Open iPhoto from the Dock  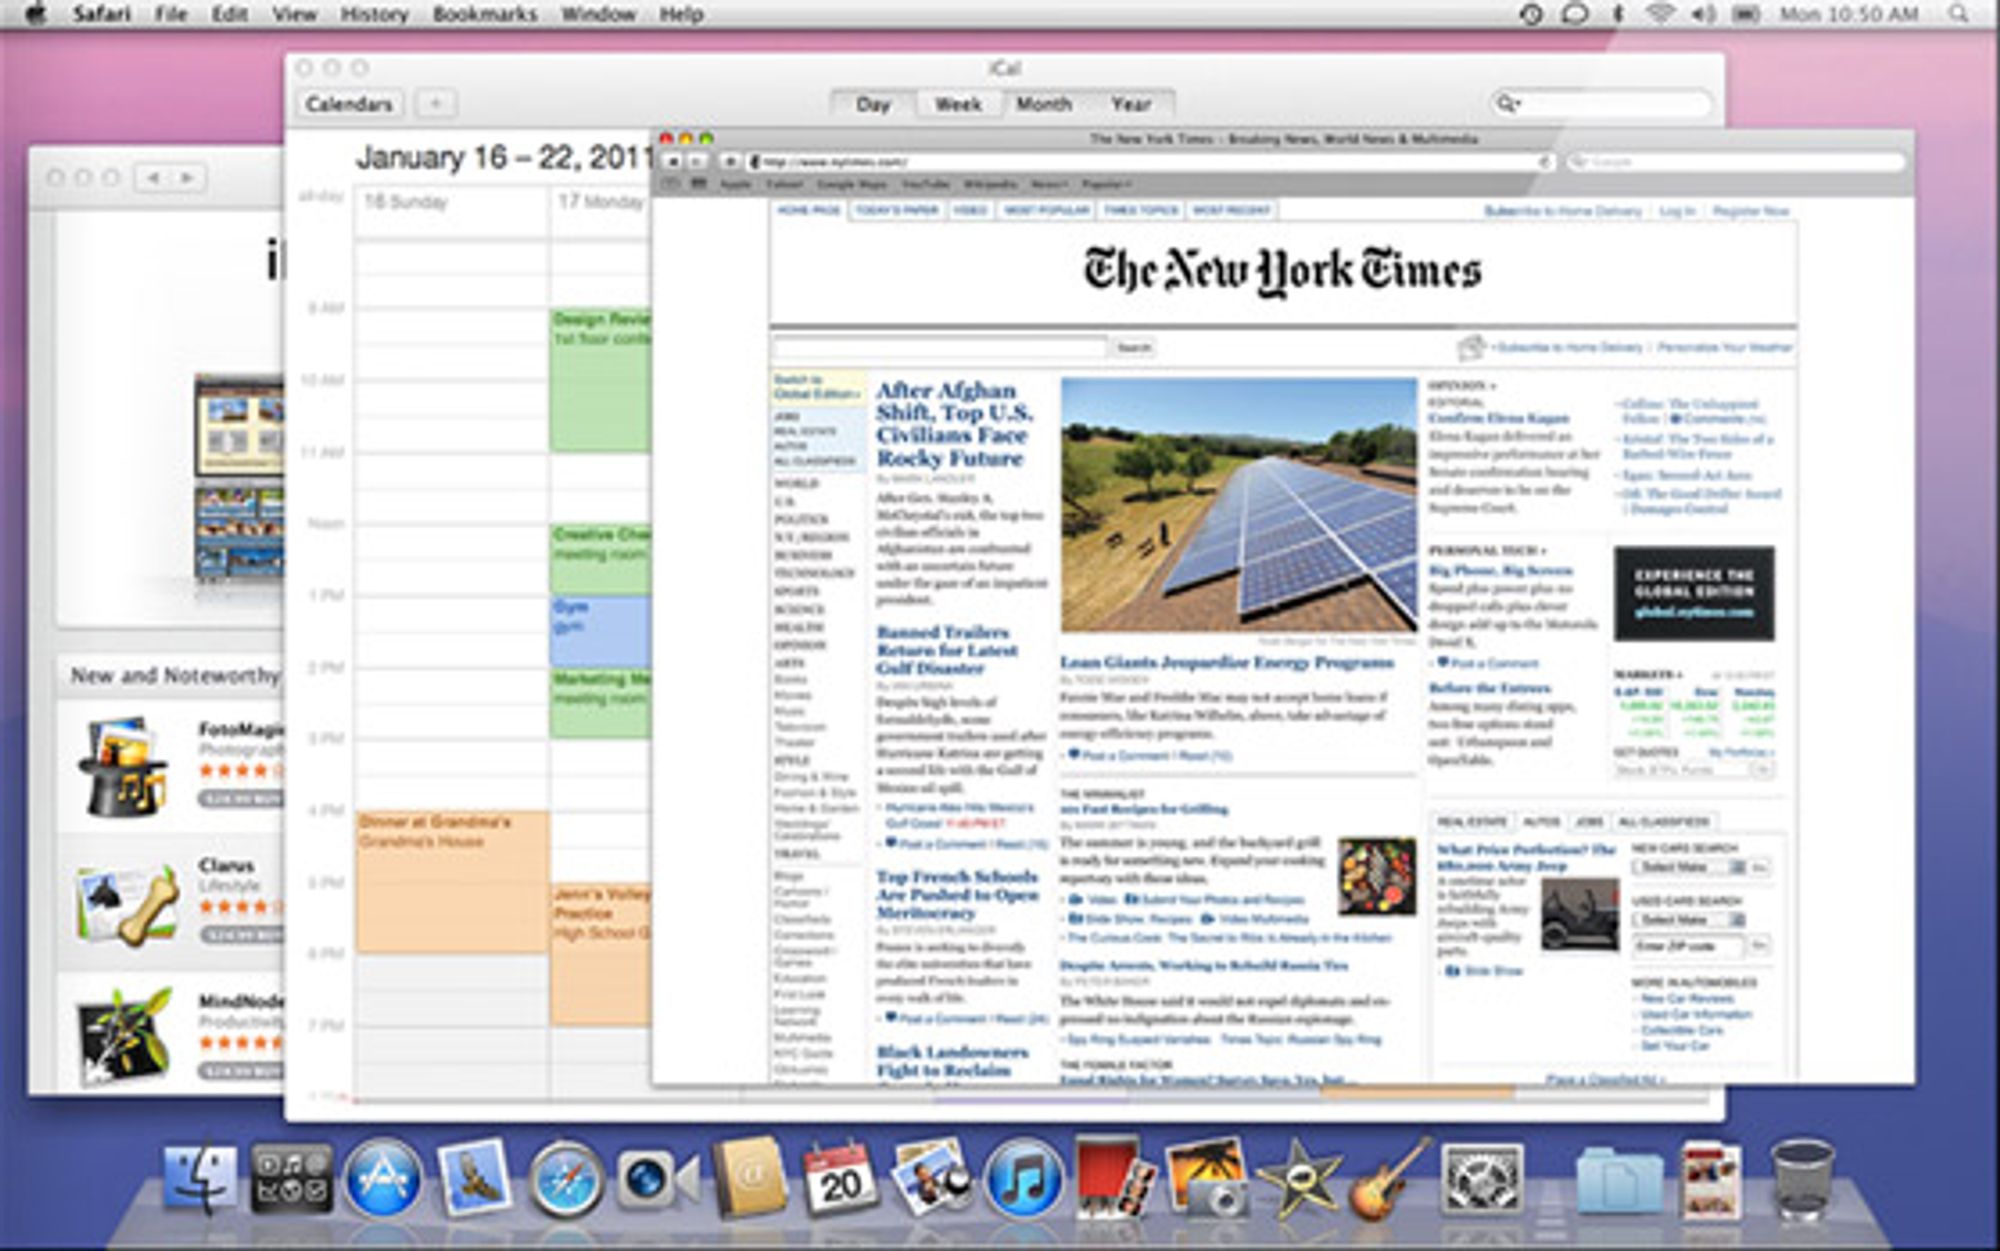pos(1206,1178)
